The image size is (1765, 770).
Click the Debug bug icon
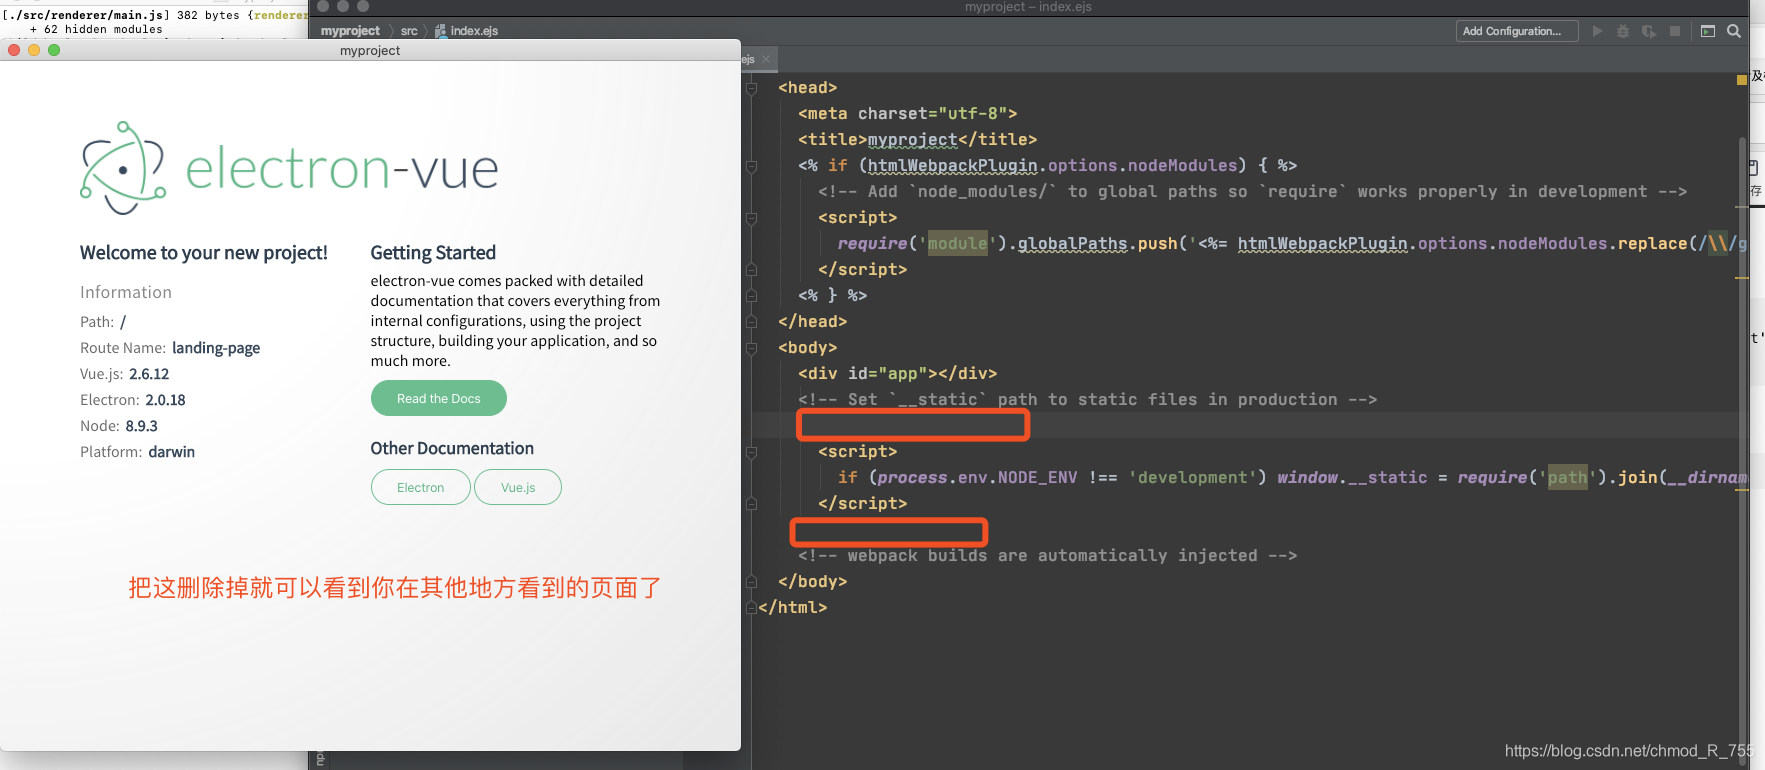pos(1623,31)
